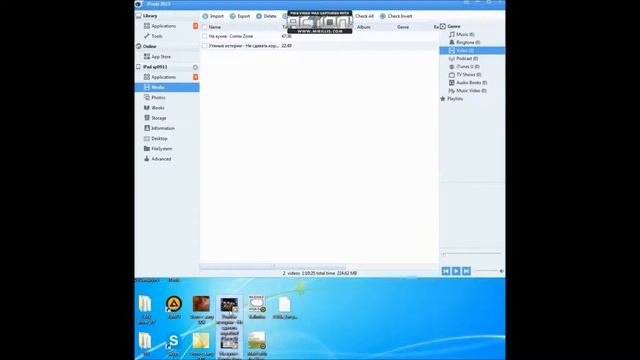The width and height of the screenshot is (640, 360).
Task: Open Library Applications in sidebar
Action: (x=163, y=26)
